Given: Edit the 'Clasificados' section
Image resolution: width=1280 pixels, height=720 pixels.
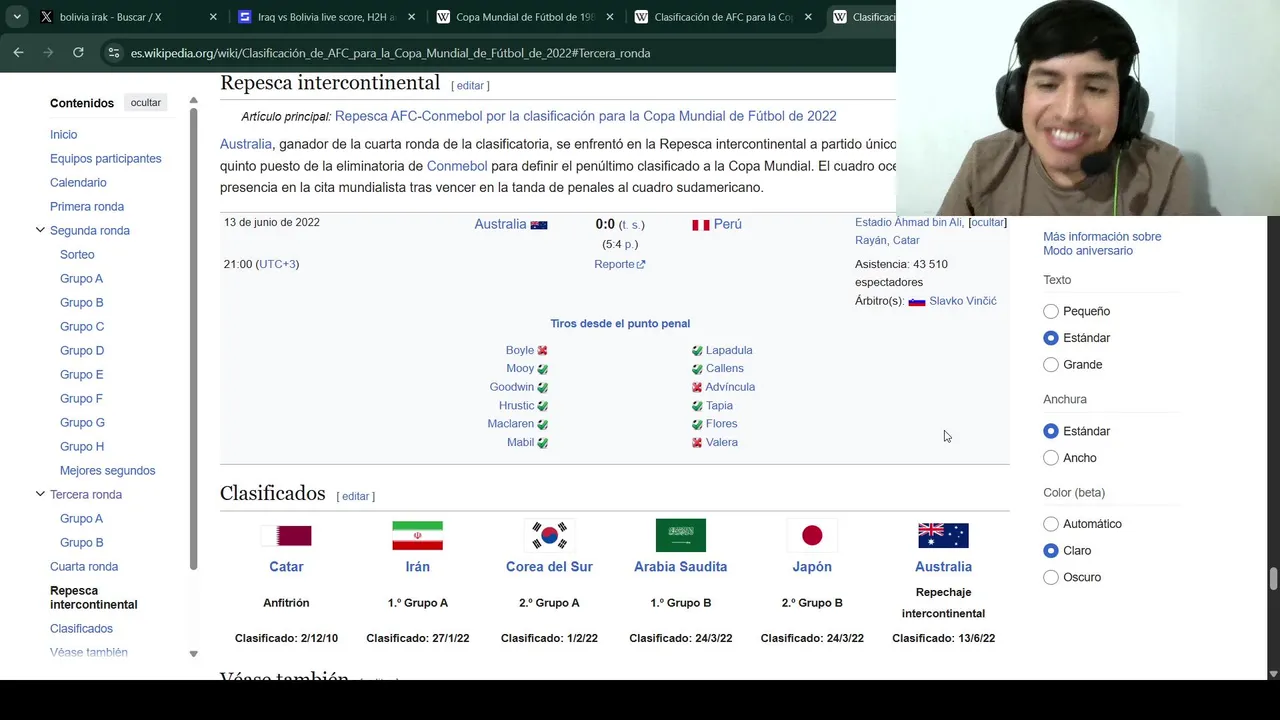Looking at the screenshot, I should [355, 497].
